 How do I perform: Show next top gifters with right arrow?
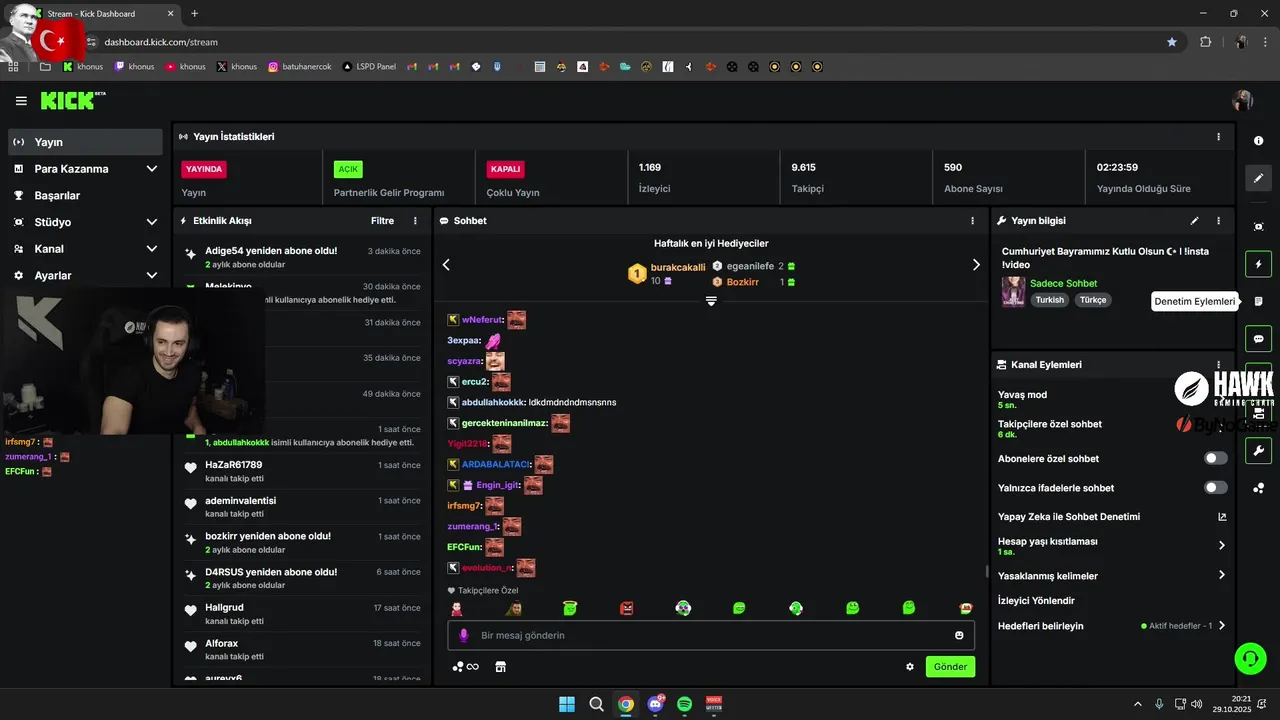pyautogui.click(x=976, y=265)
